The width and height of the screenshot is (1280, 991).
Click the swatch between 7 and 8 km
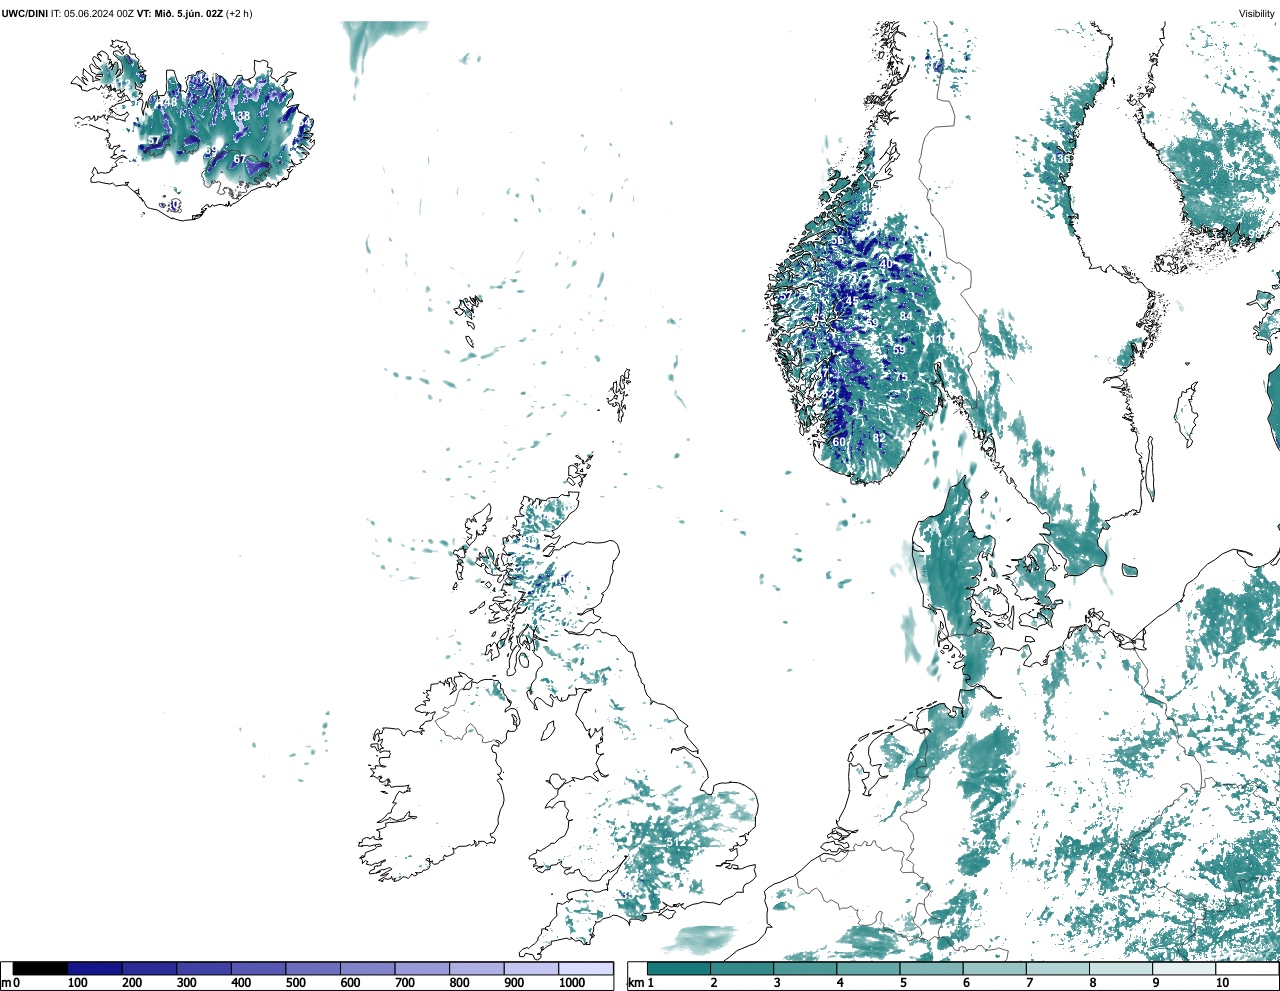tap(1057, 969)
